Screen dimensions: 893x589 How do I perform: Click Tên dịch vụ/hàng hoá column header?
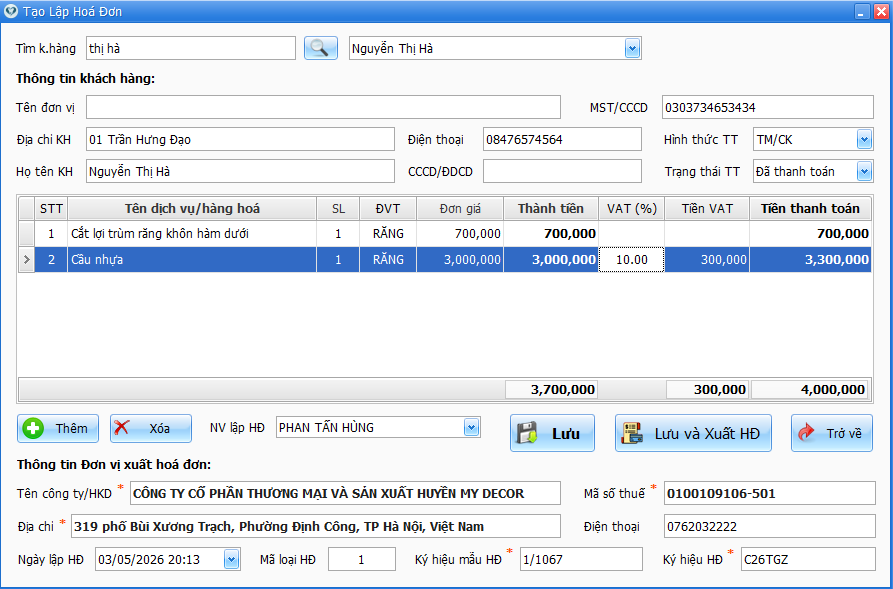click(x=192, y=208)
